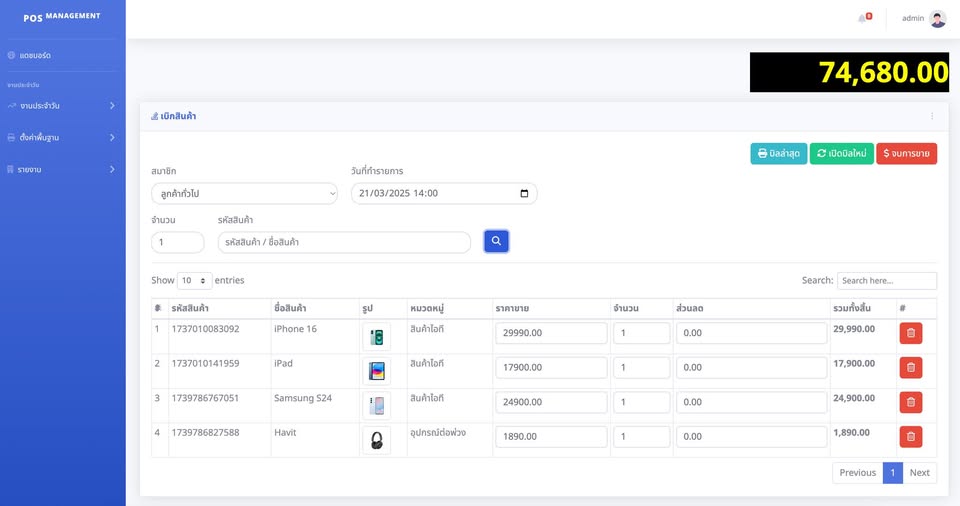Delete the Samsung S24 row
960x506 pixels.
pos(910,402)
